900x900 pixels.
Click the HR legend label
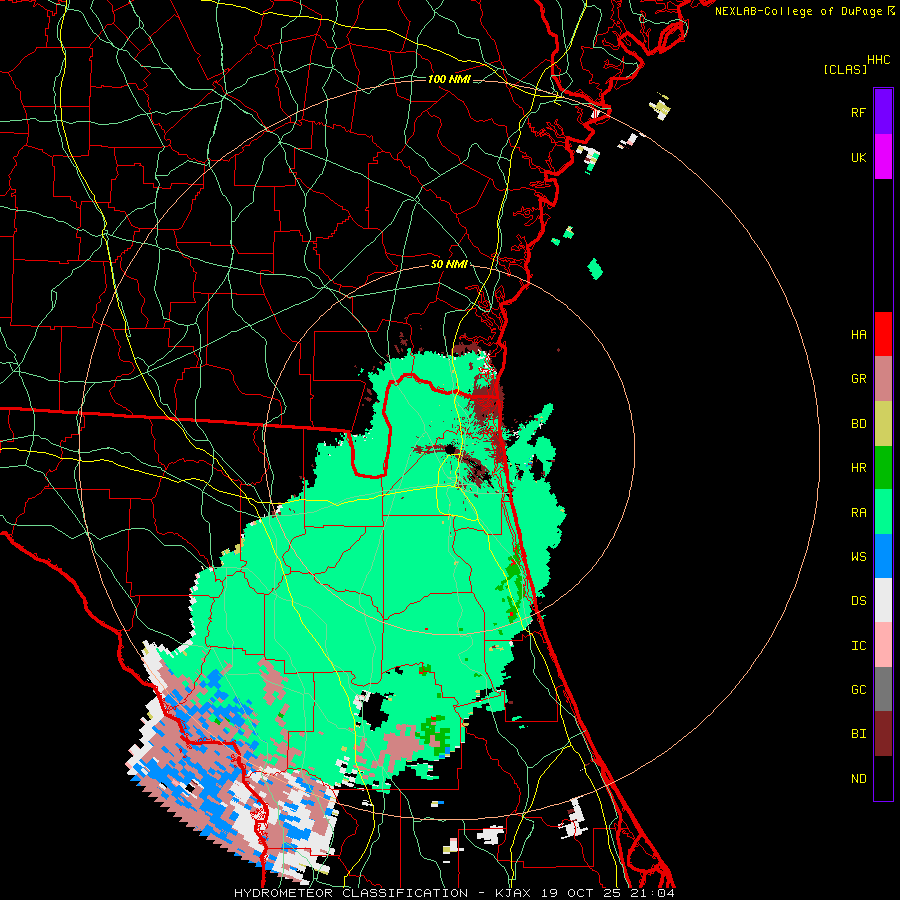858,468
